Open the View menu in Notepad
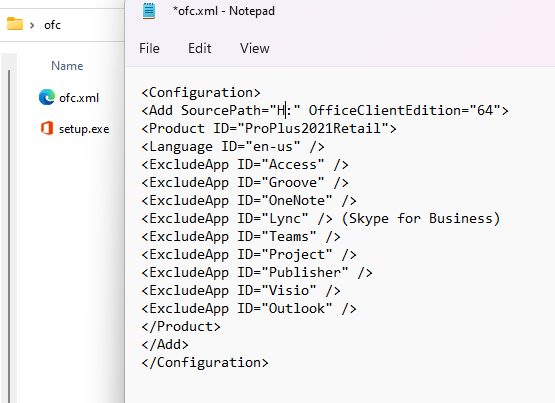This screenshot has width=555, height=403. [254, 48]
